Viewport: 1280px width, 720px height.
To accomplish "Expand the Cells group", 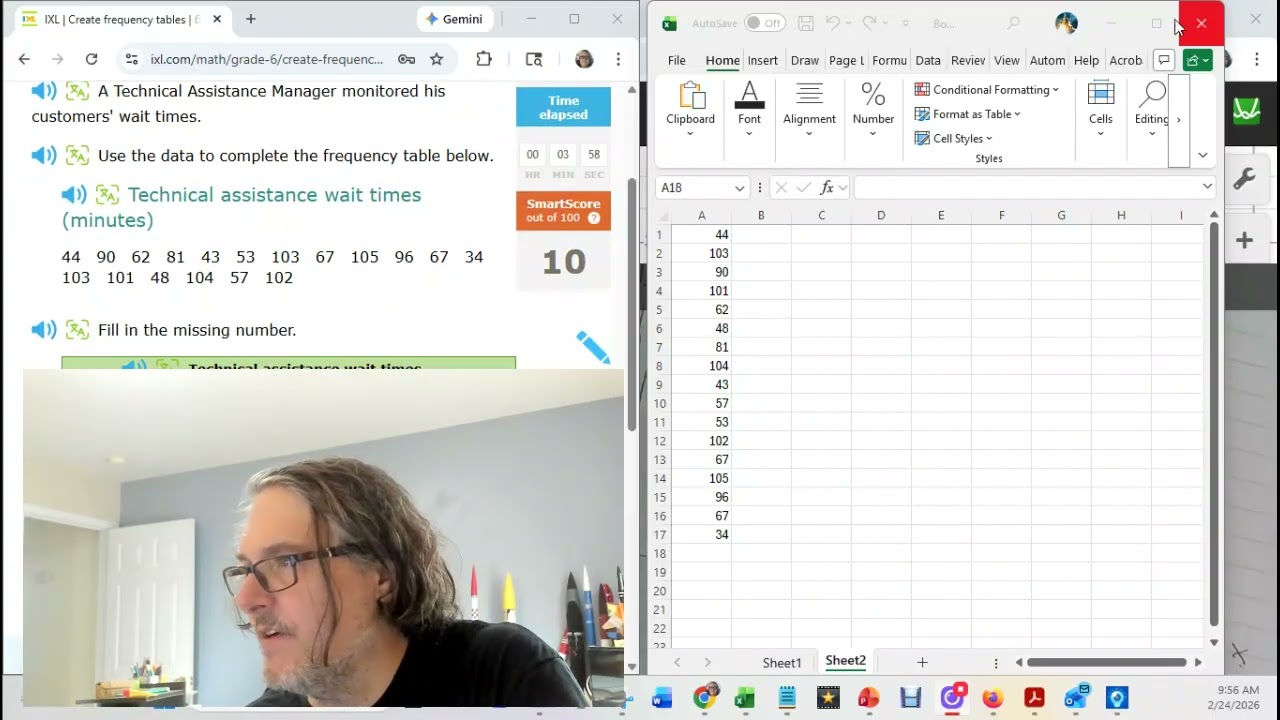I will [1100, 110].
